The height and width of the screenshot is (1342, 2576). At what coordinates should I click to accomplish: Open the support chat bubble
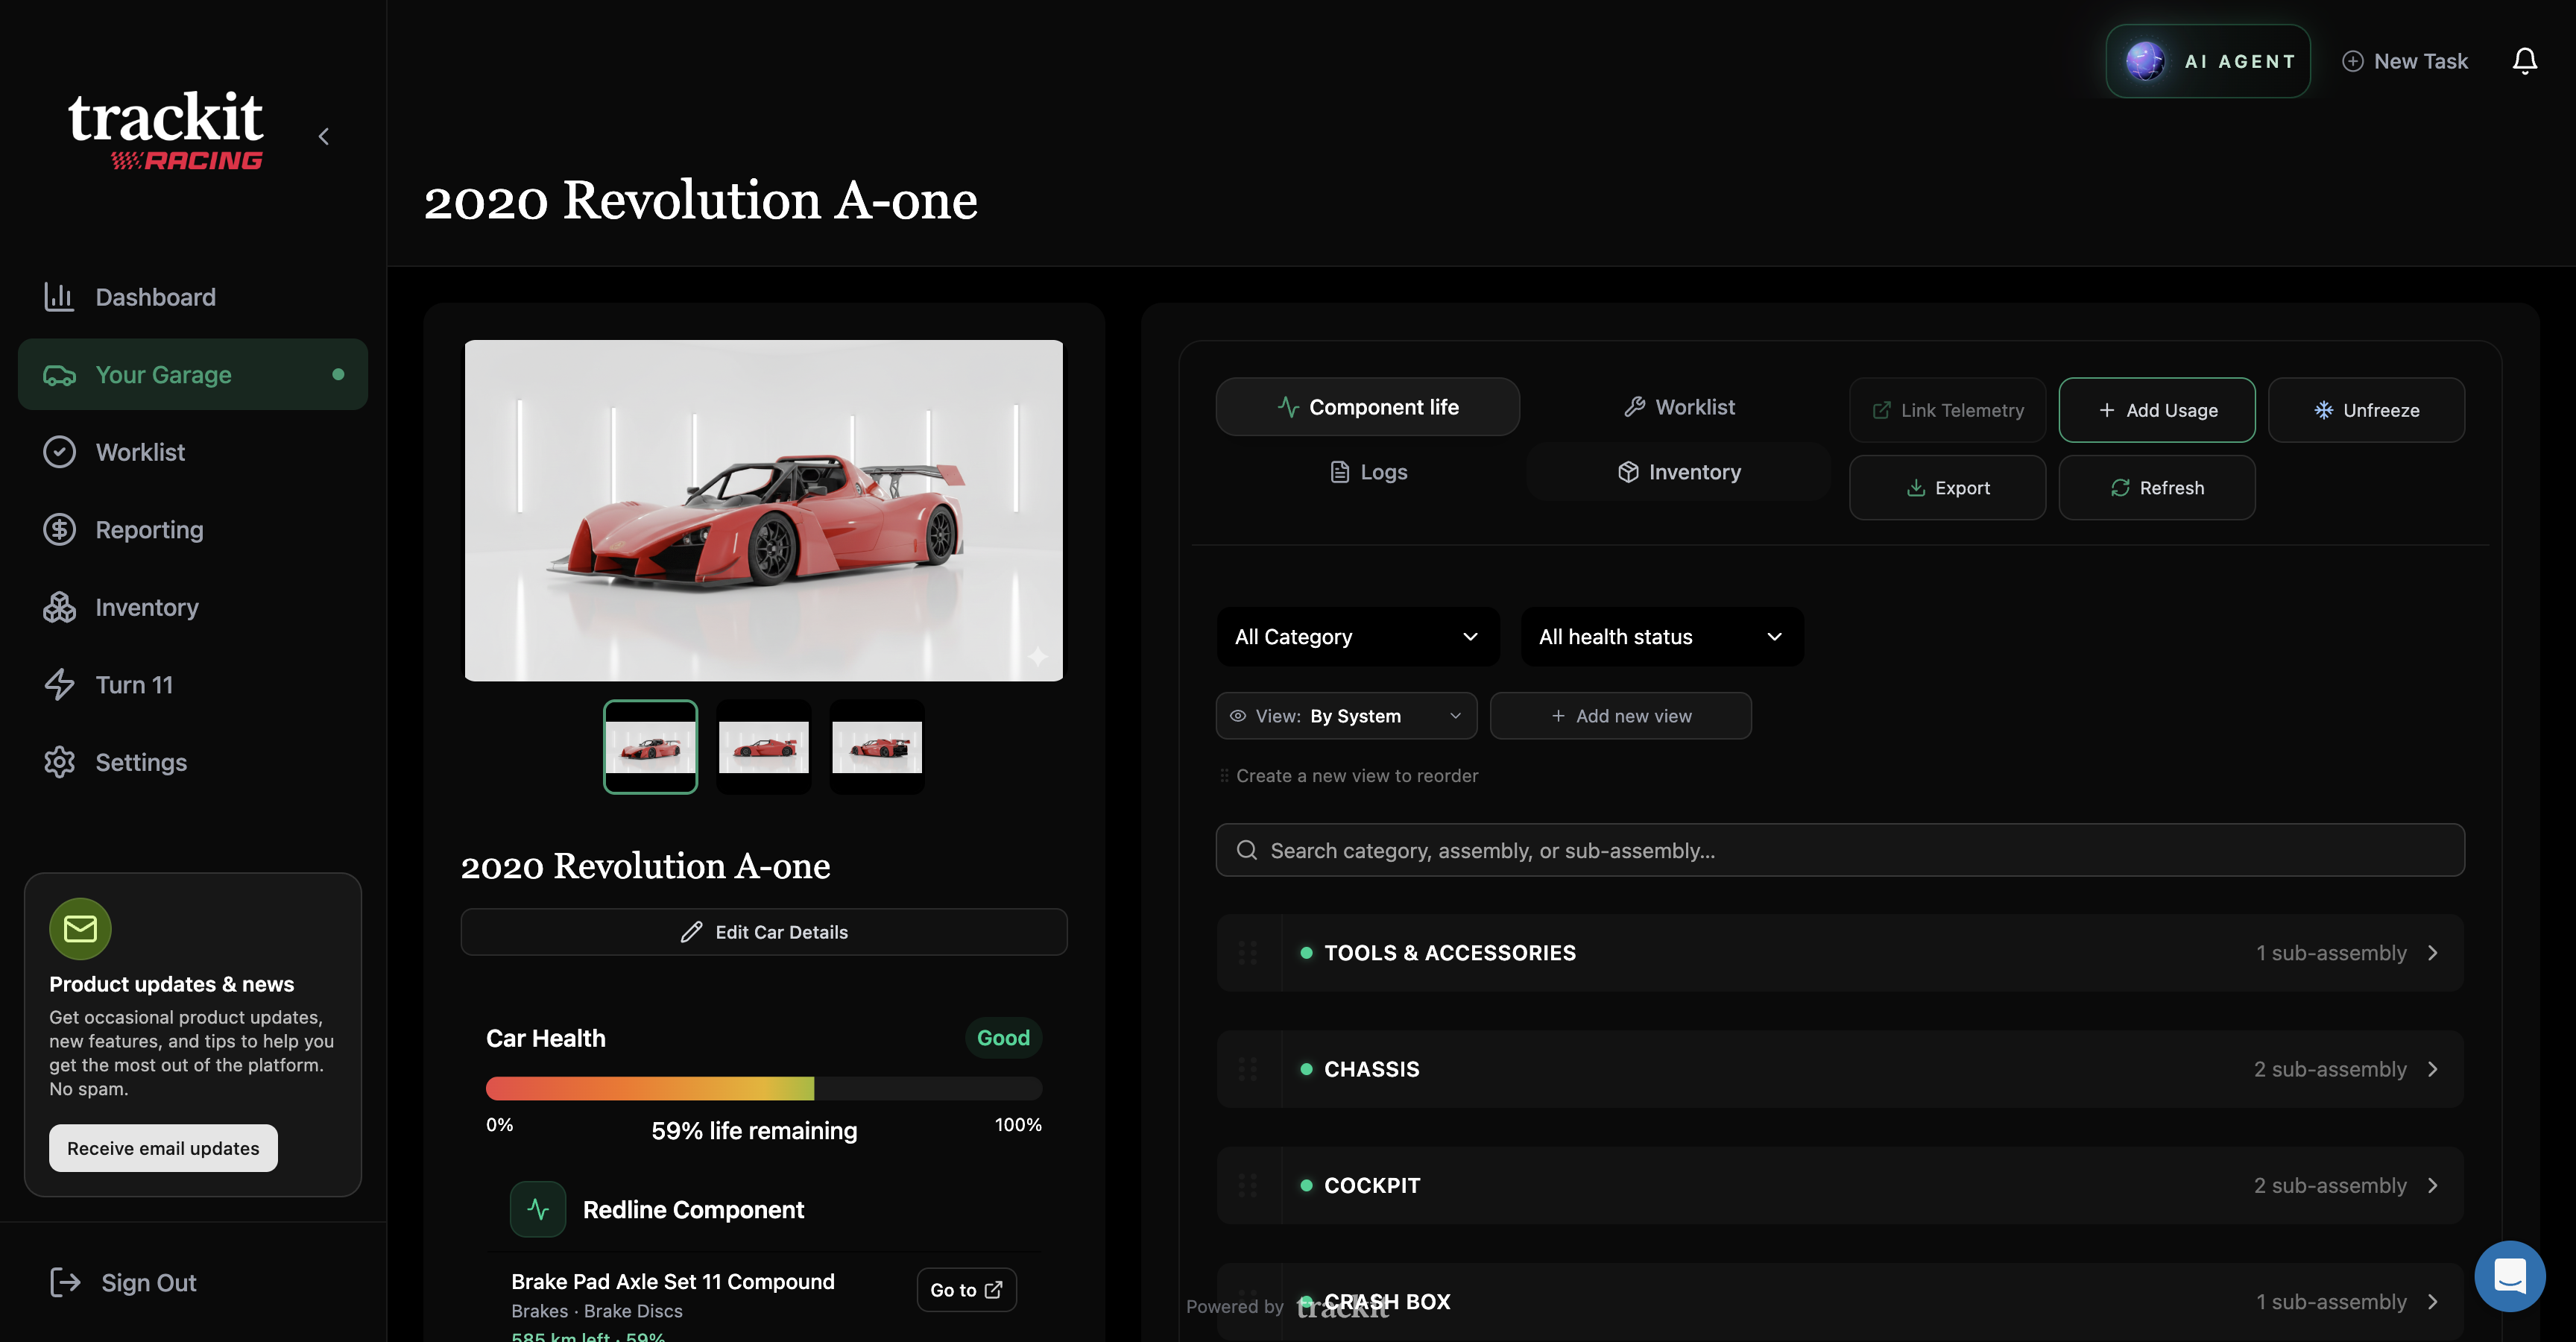(x=2509, y=1276)
